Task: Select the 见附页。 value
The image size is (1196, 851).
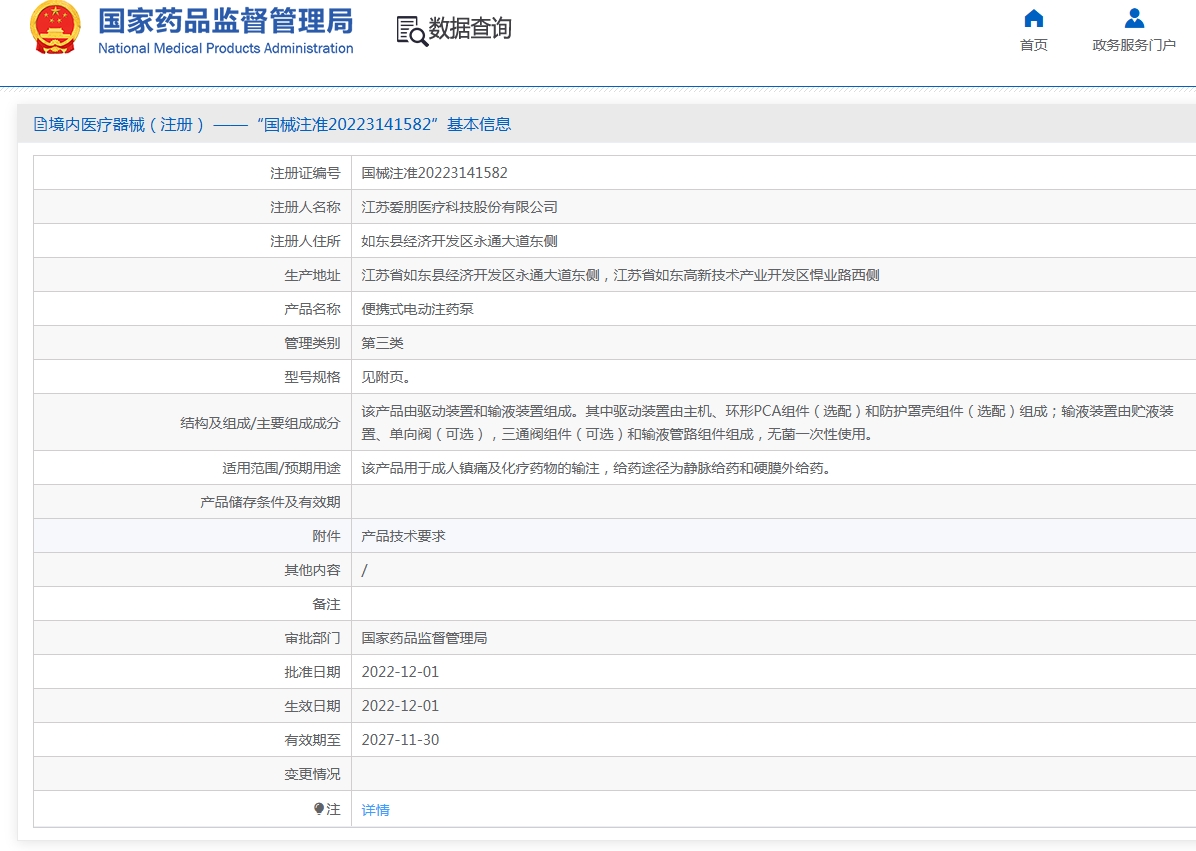Action: pos(386,377)
